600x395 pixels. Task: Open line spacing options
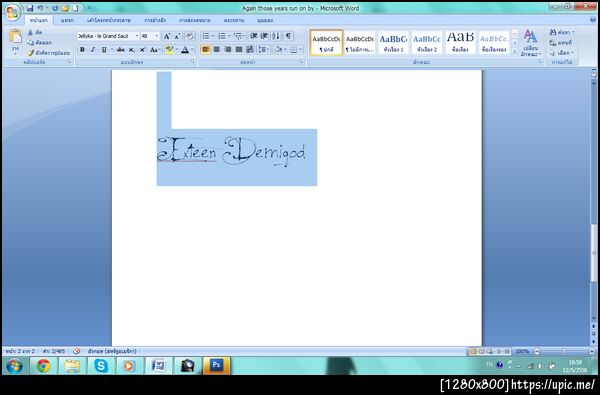coord(263,50)
